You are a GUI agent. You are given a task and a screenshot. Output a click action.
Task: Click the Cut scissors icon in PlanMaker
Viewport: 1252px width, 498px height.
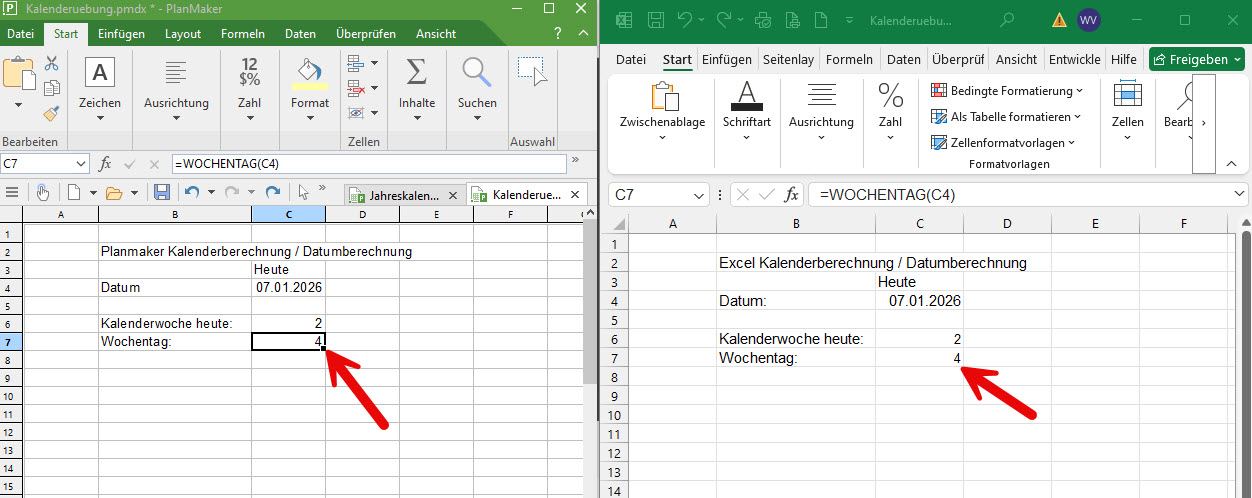click(x=51, y=64)
